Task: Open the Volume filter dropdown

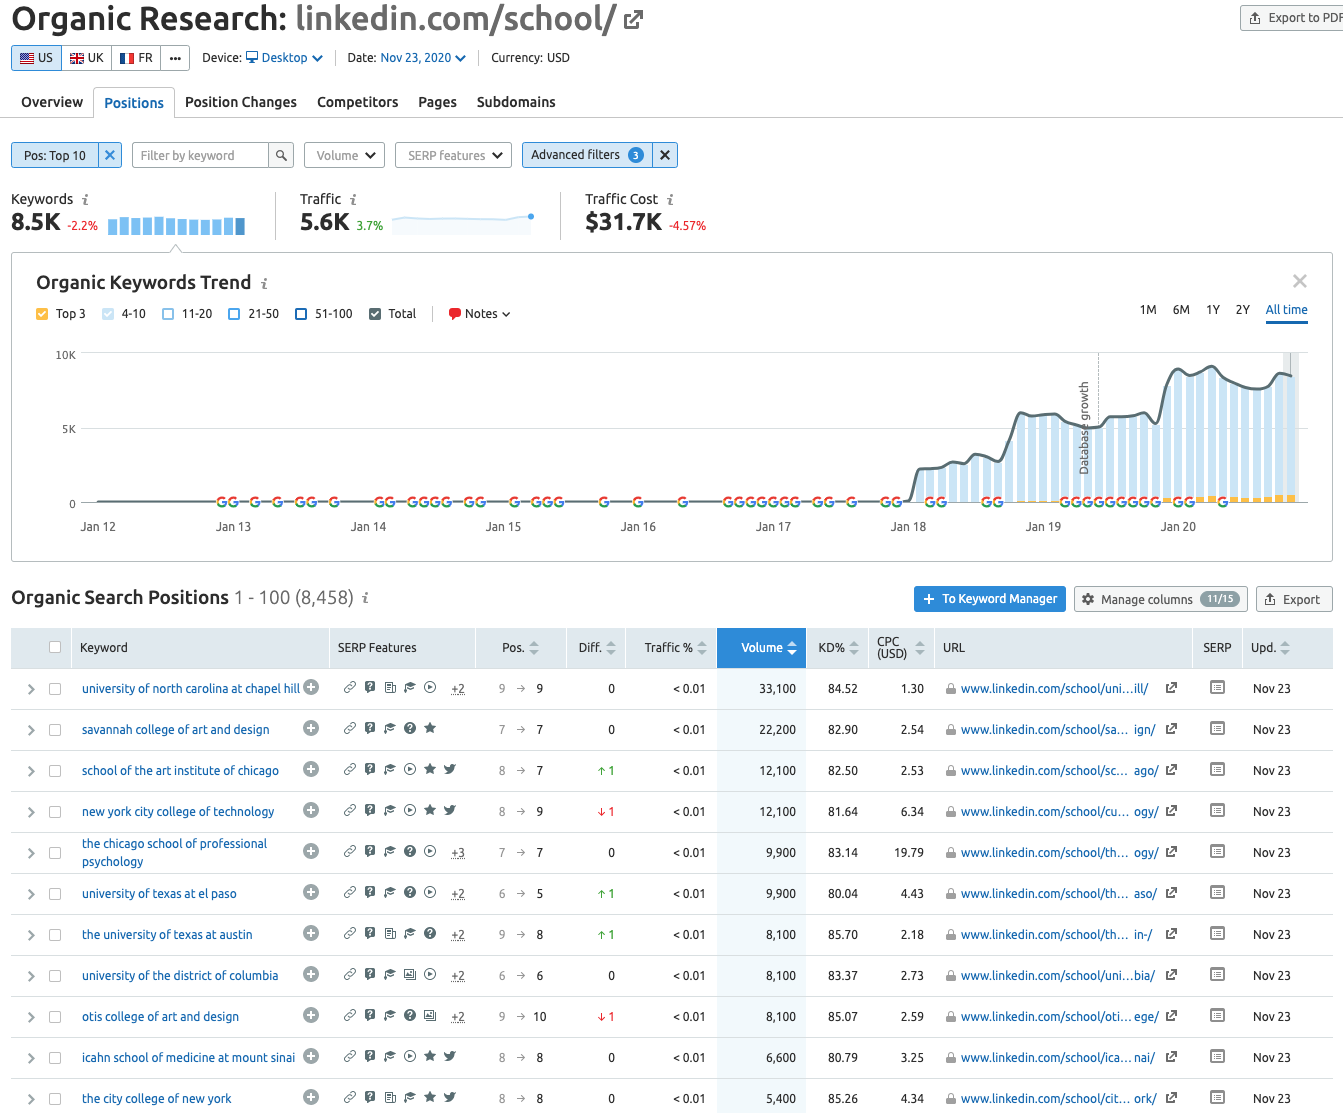Action: [x=345, y=155]
